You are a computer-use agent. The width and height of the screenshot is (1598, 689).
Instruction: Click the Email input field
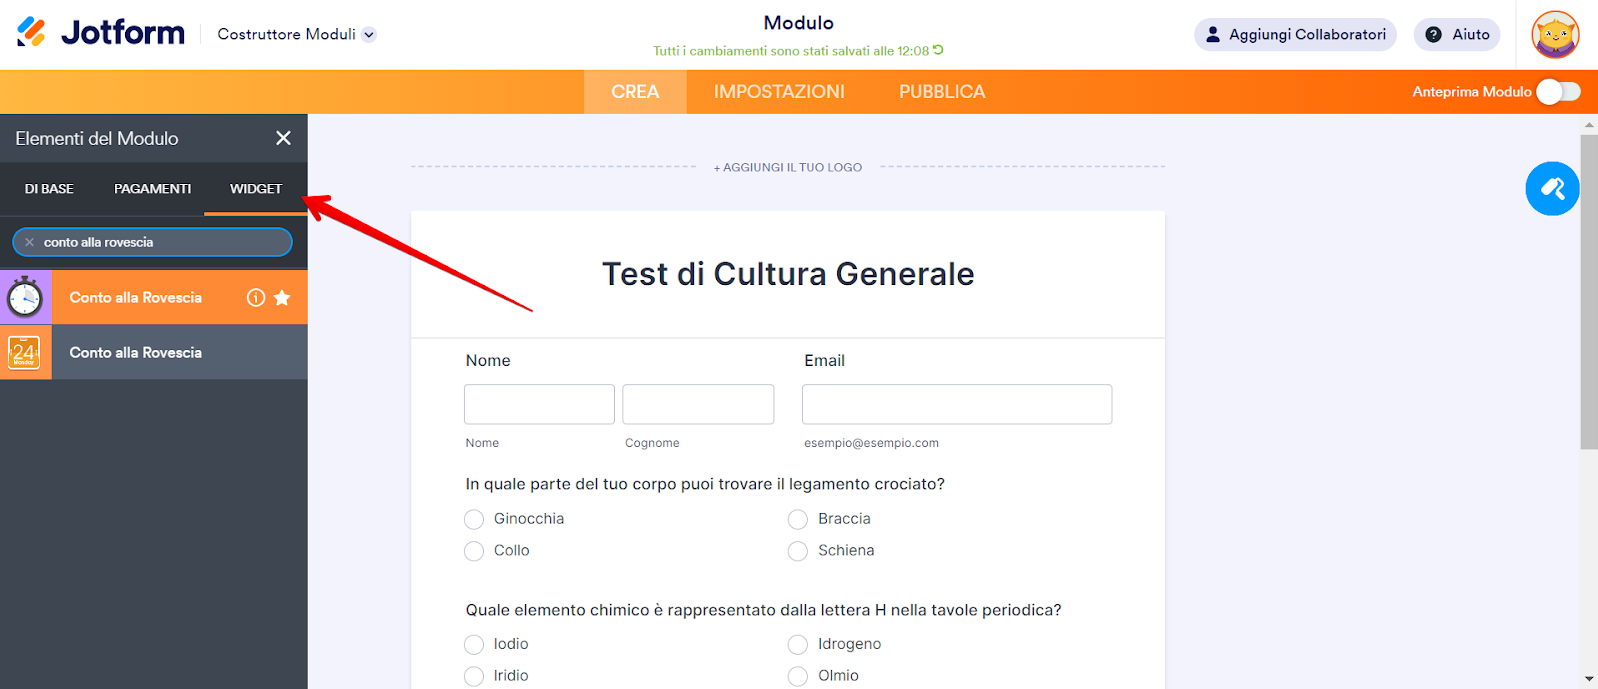pyautogui.click(x=956, y=404)
